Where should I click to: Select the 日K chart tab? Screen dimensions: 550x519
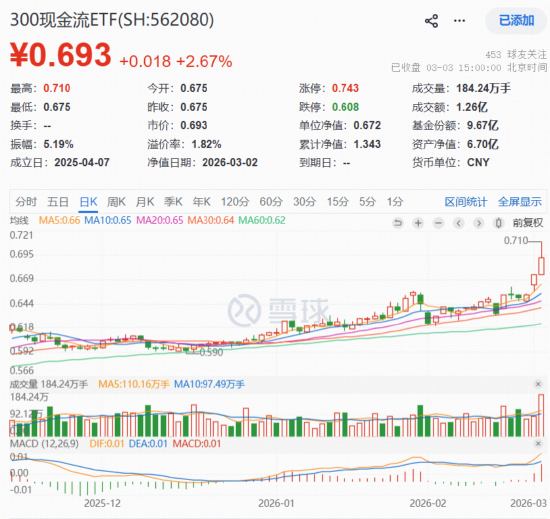(88, 202)
